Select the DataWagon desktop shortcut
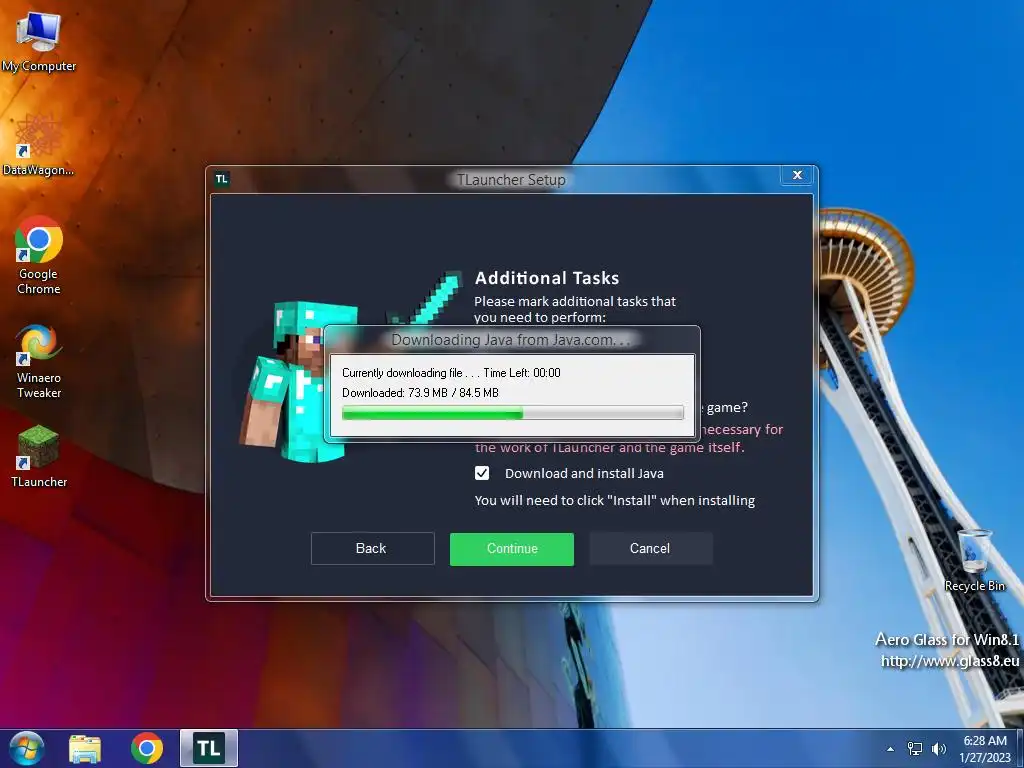The width and height of the screenshot is (1024, 768). click(x=39, y=144)
